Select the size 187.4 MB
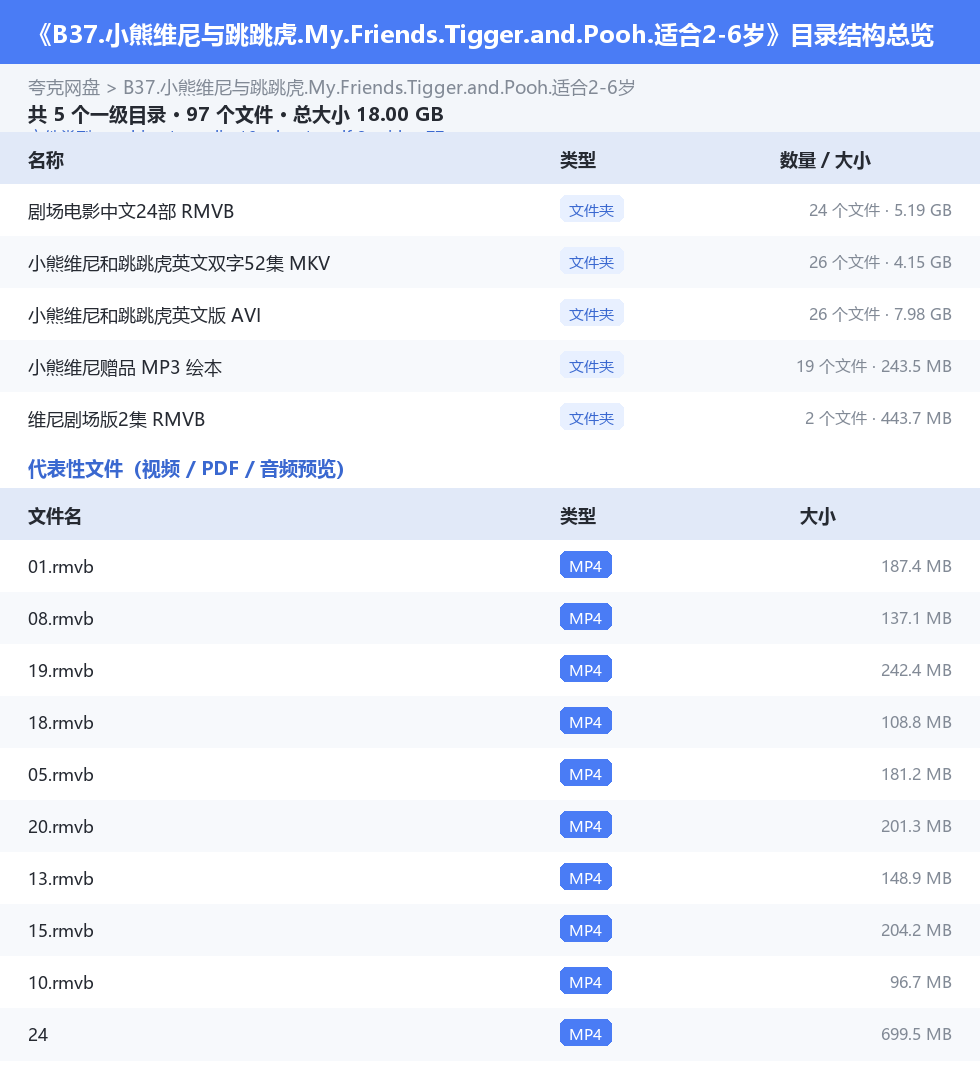The width and height of the screenshot is (980, 1092). click(x=916, y=566)
